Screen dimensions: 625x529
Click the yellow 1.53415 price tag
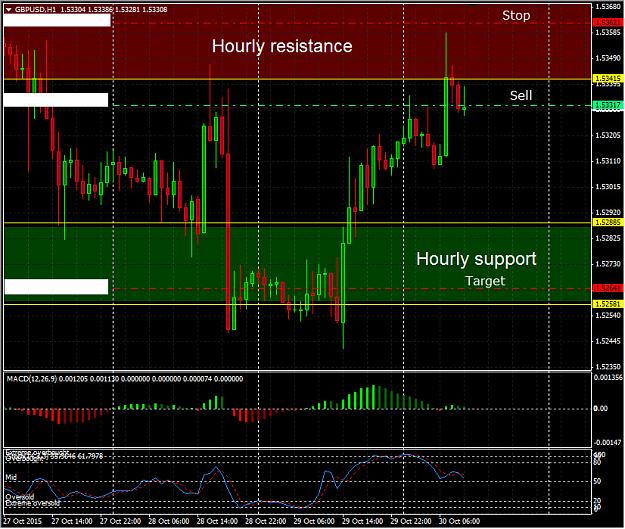(607, 78)
